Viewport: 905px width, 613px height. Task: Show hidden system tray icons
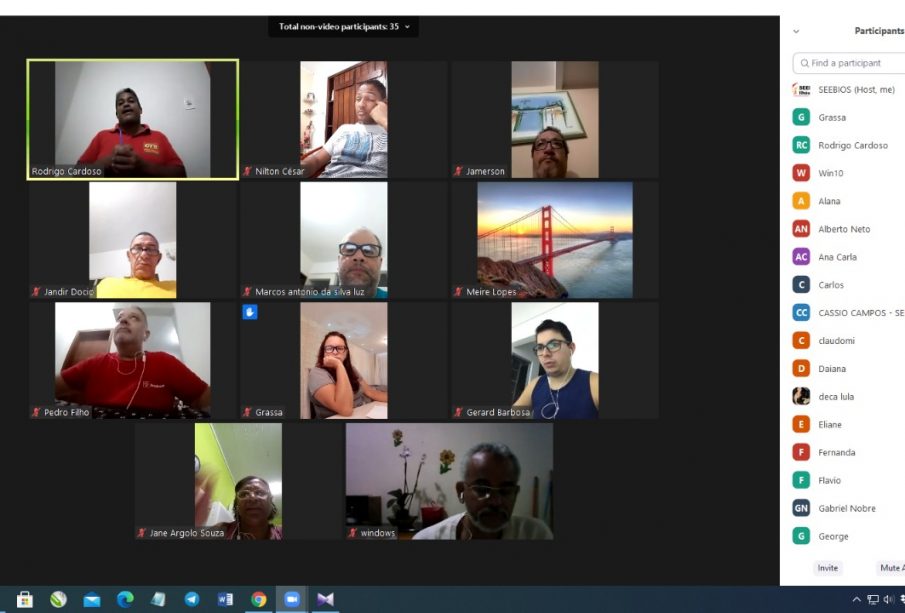pos(856,599)
